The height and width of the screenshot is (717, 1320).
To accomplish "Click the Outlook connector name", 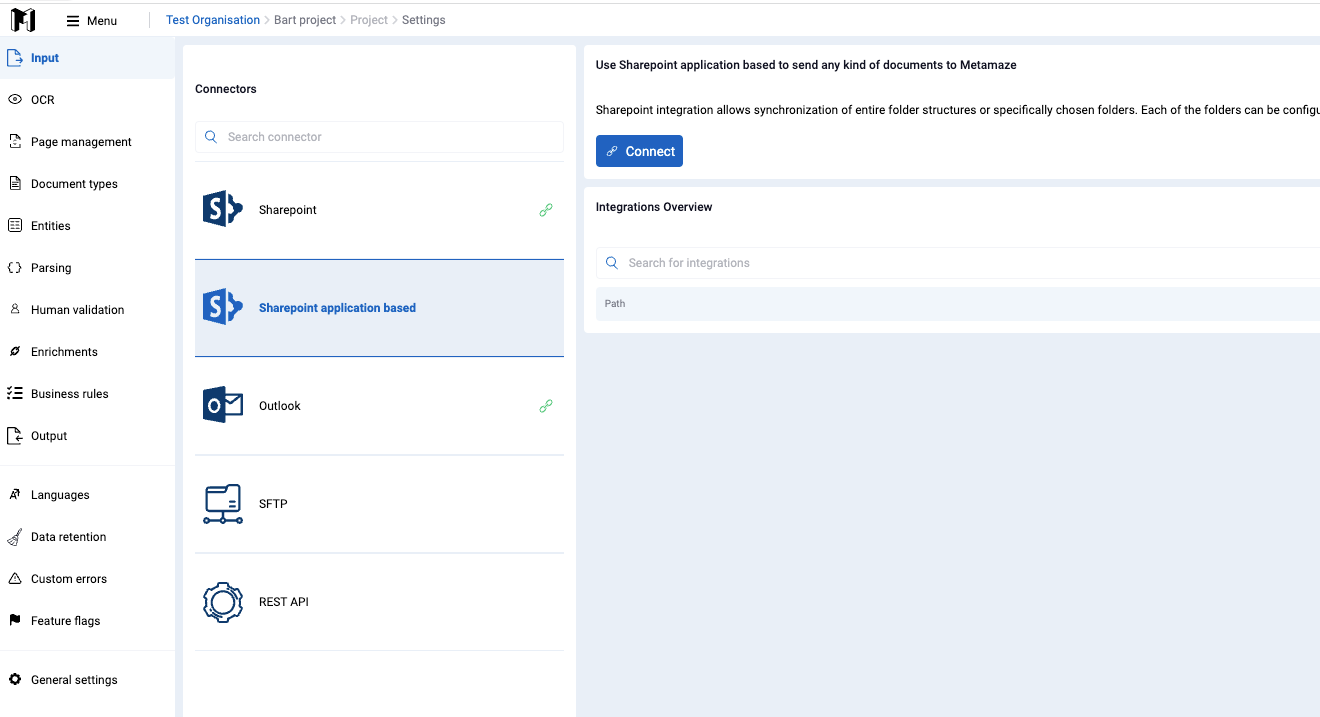I will [280, 406].
